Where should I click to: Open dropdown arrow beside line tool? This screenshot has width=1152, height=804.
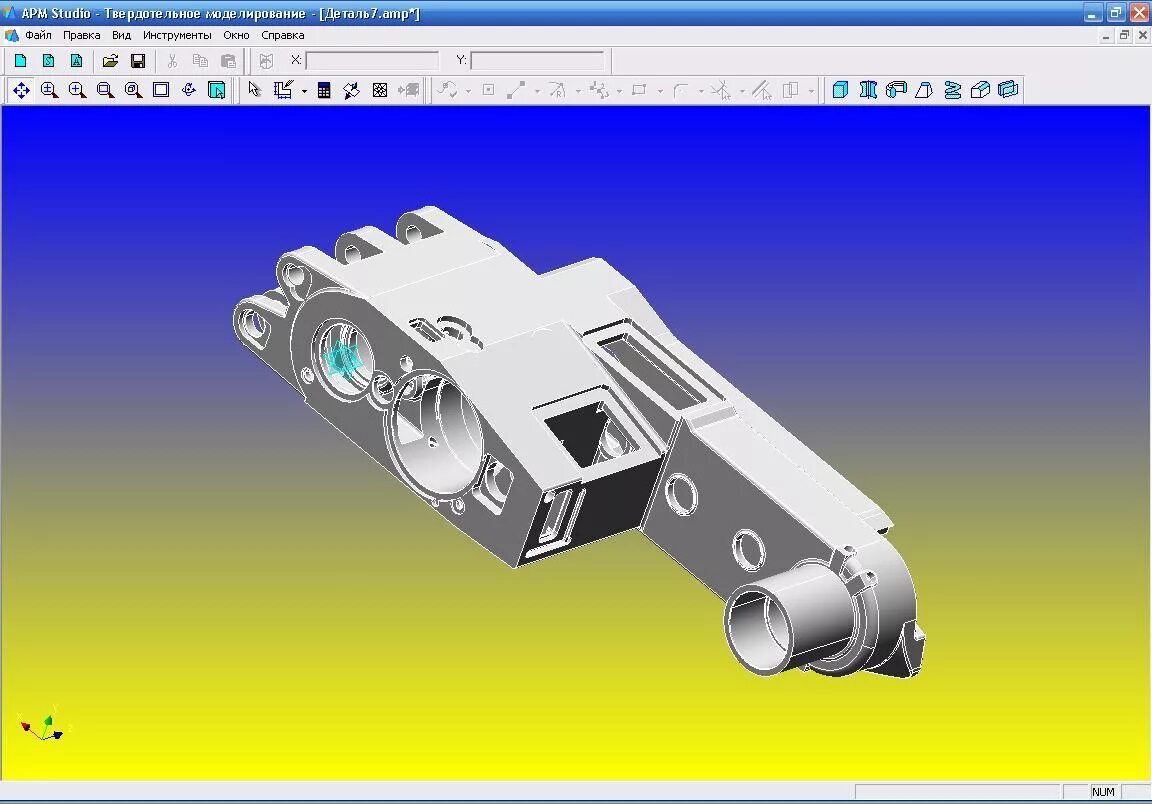click(x=537, y=91)
